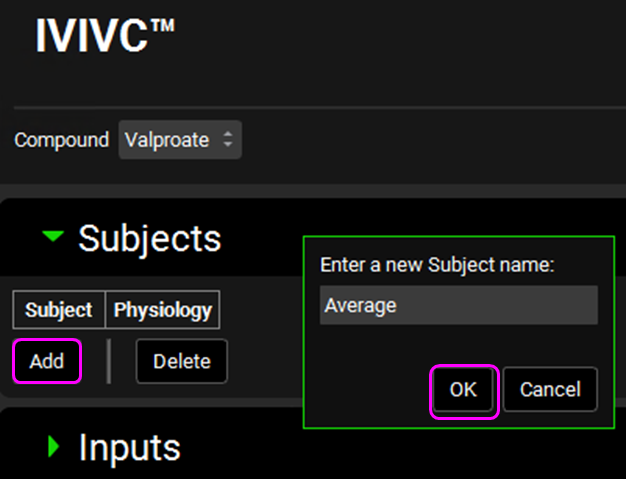626x479 pixels.
Task: Click the empty dialog area beside OK
Action: pos(370,390)
